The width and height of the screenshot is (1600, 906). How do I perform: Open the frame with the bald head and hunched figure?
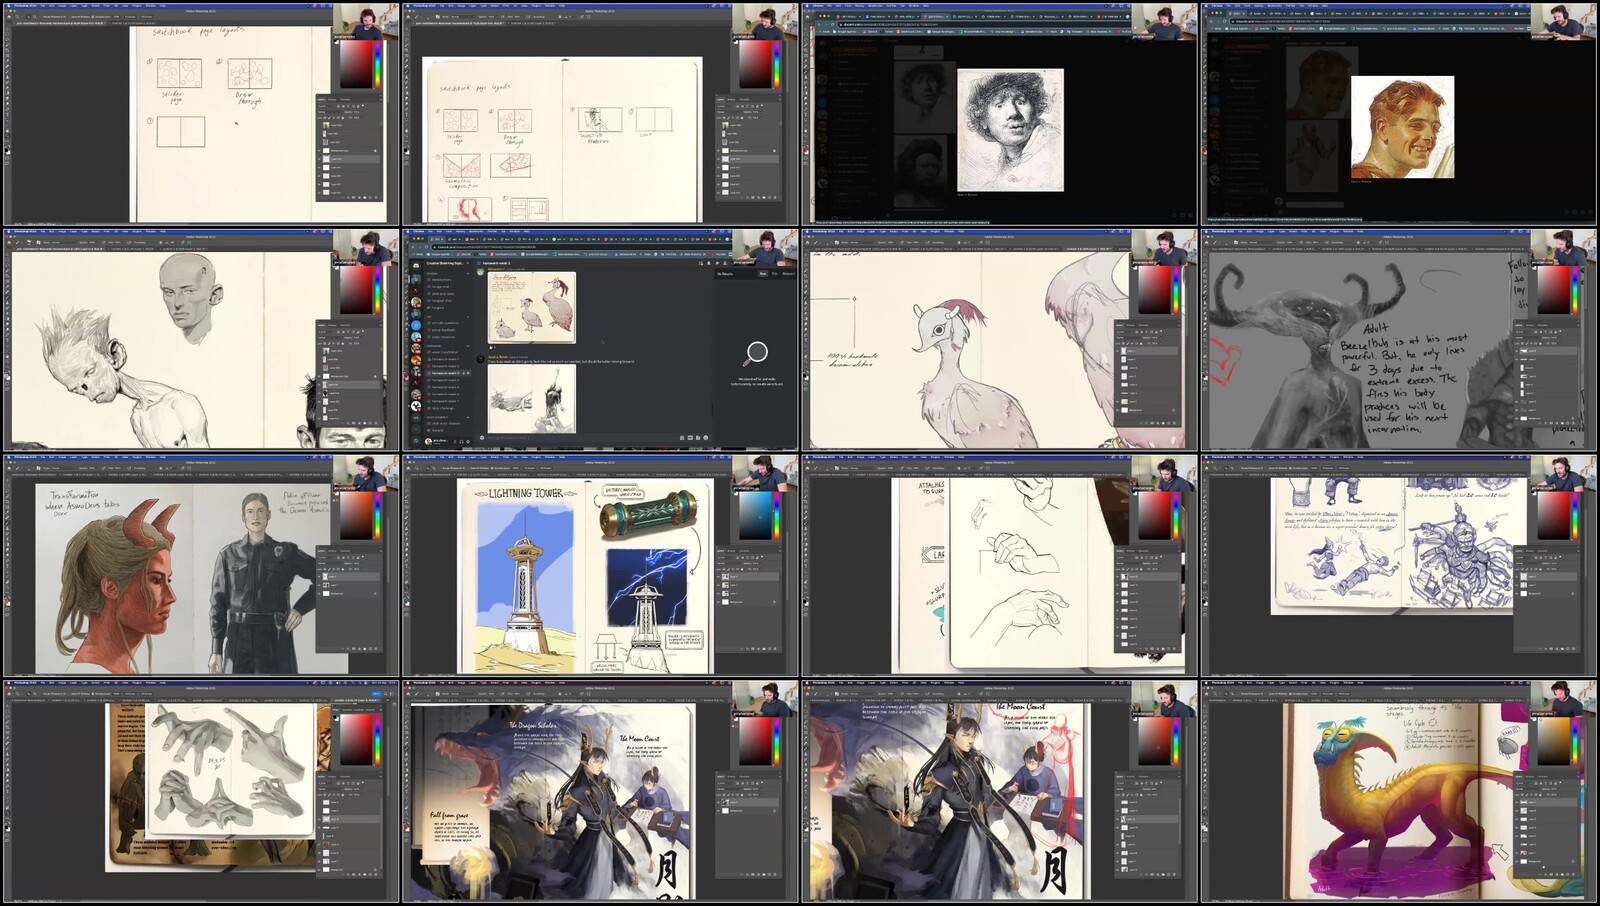pos(201,340)
